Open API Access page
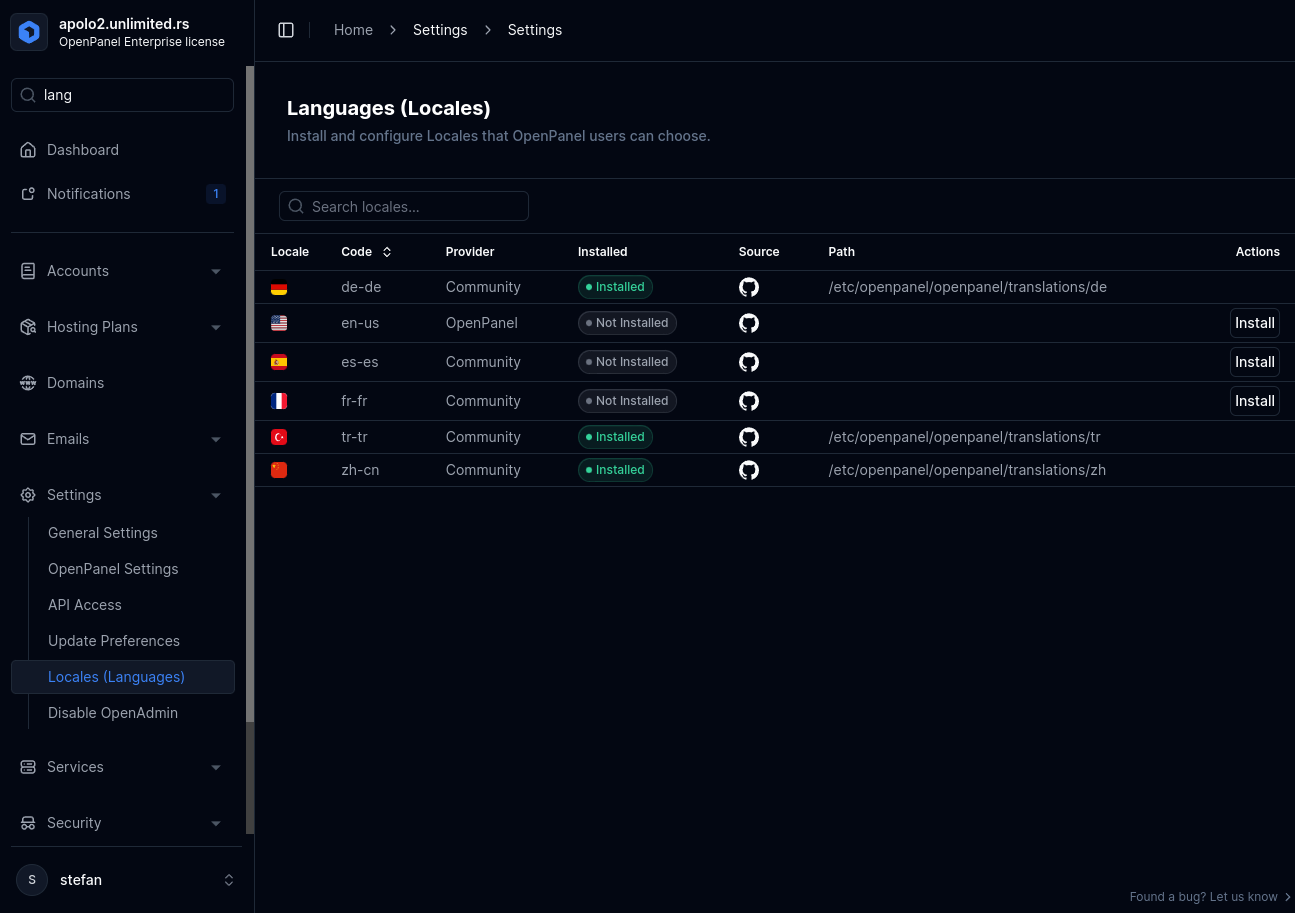This screenshot has height=913, width=1295. pos(85,605)
